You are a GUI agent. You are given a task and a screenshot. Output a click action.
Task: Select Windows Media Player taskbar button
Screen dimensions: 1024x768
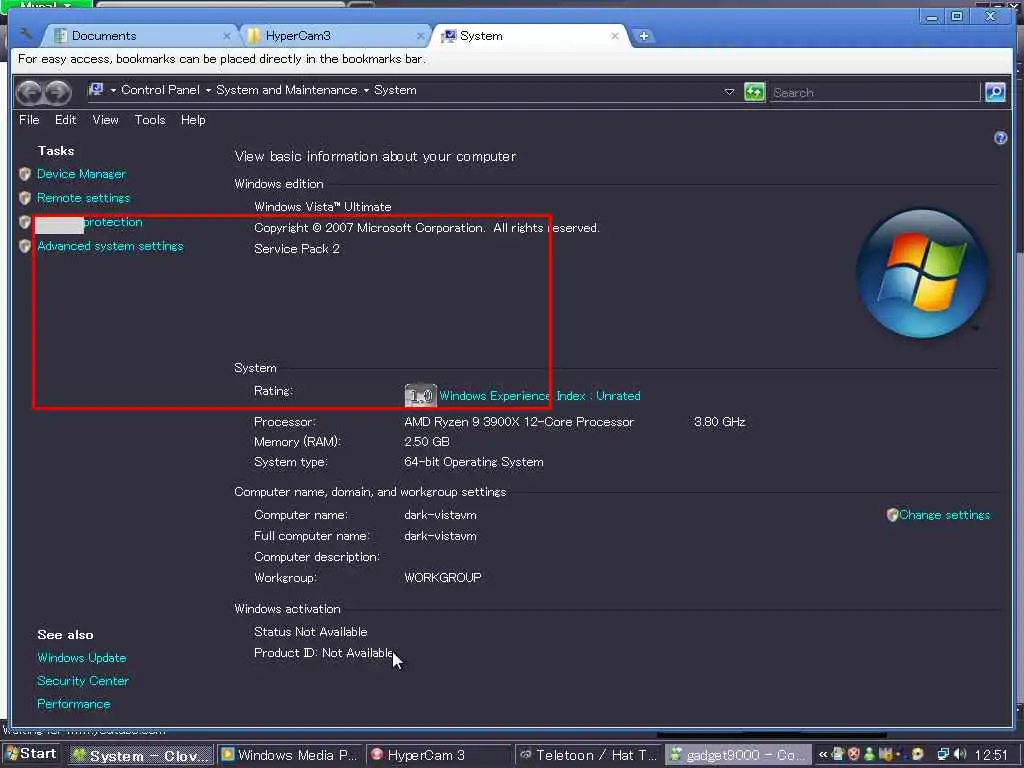tap(289, 756)
